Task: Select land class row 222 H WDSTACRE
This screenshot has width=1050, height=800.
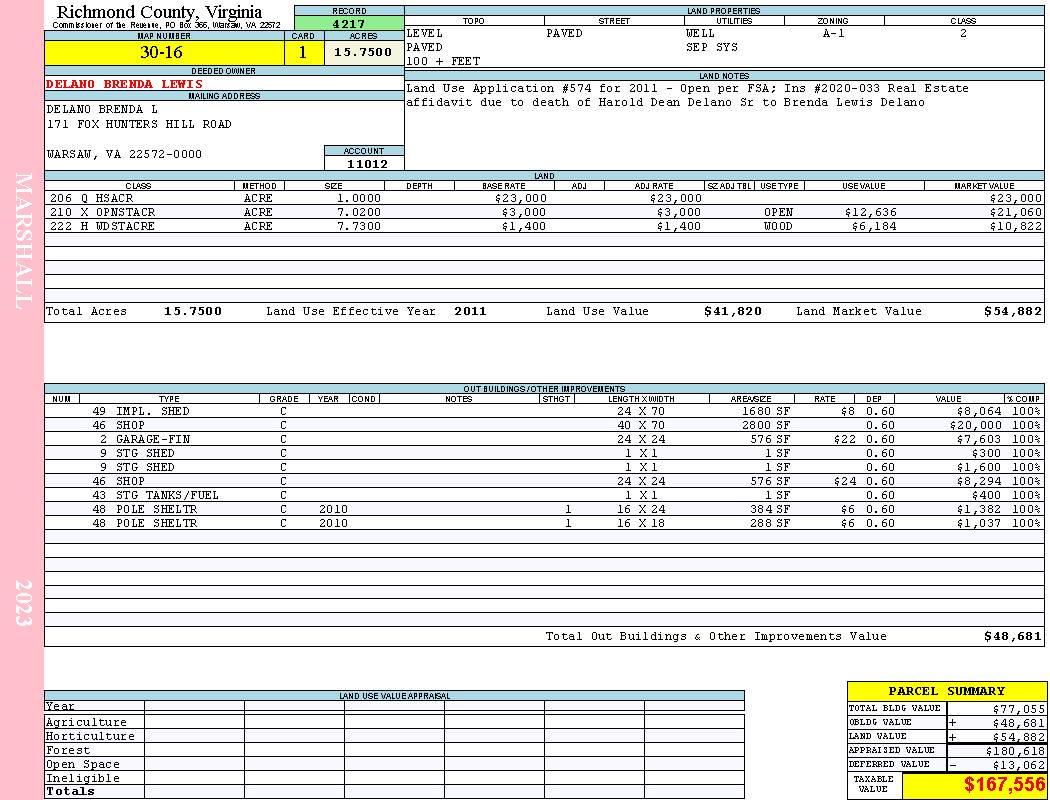Action: (544, 226)
